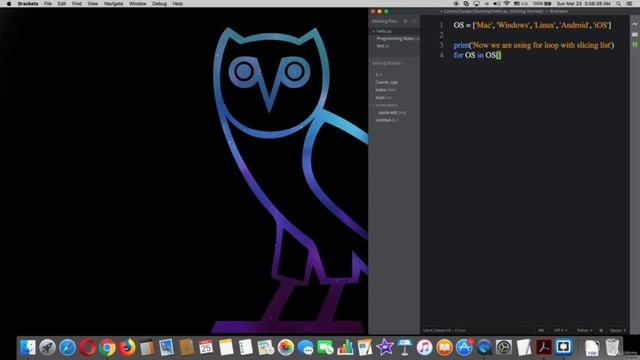640x360 pixels.
Task: Open Messages in the Dock
Action: pyautogui.click(x=306, y=348)
